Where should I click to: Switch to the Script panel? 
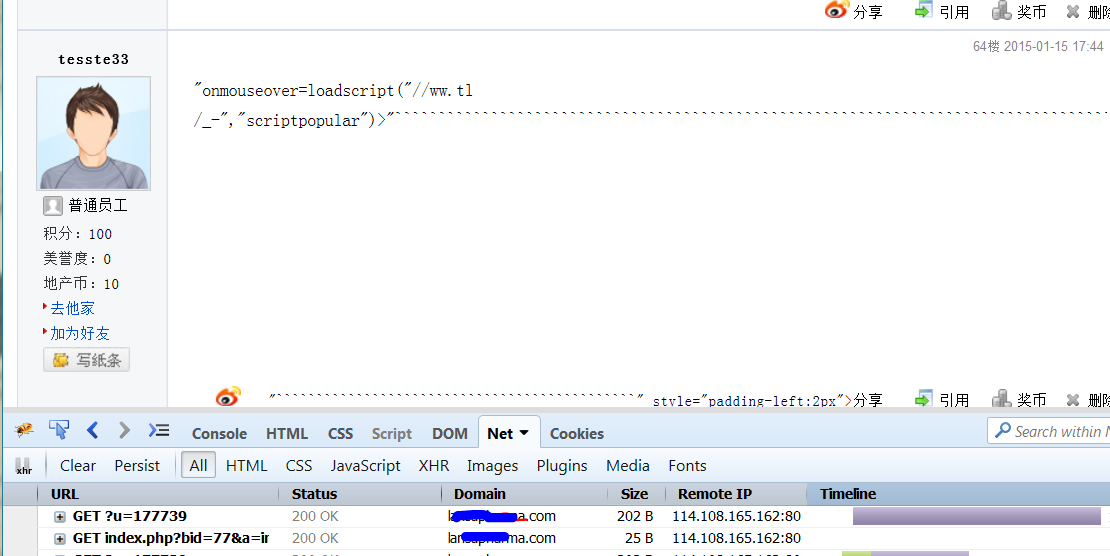tap(391, 433)
